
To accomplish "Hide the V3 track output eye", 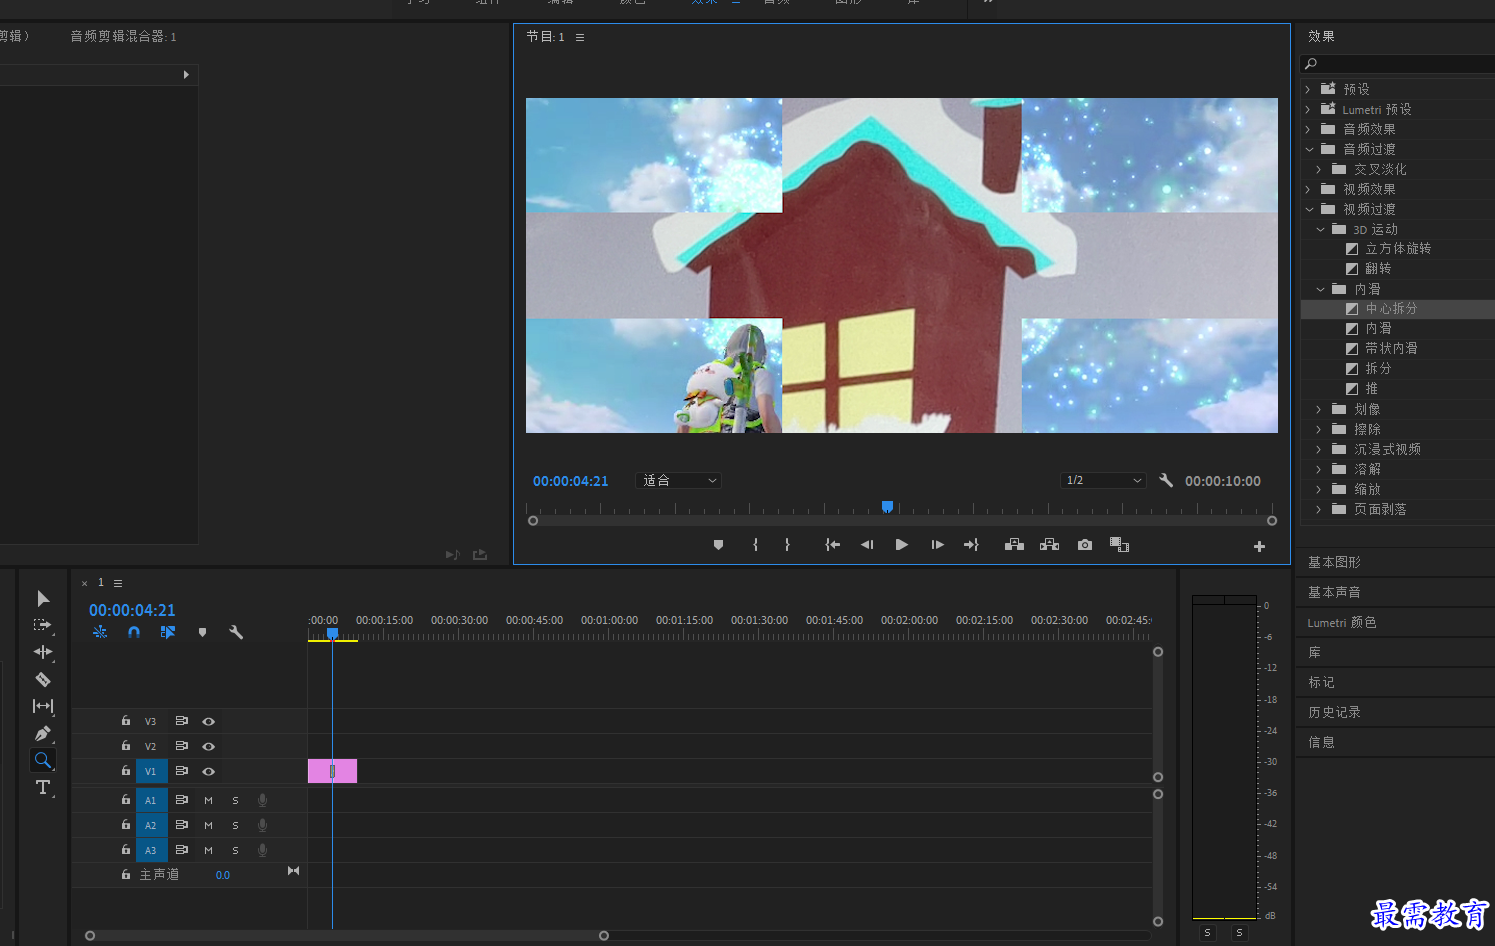I will tap(208, 721).
